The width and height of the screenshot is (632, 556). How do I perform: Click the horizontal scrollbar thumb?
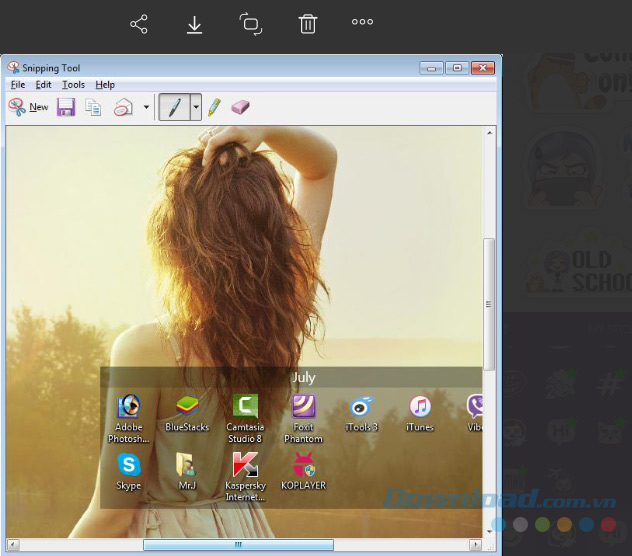(238, 545)
